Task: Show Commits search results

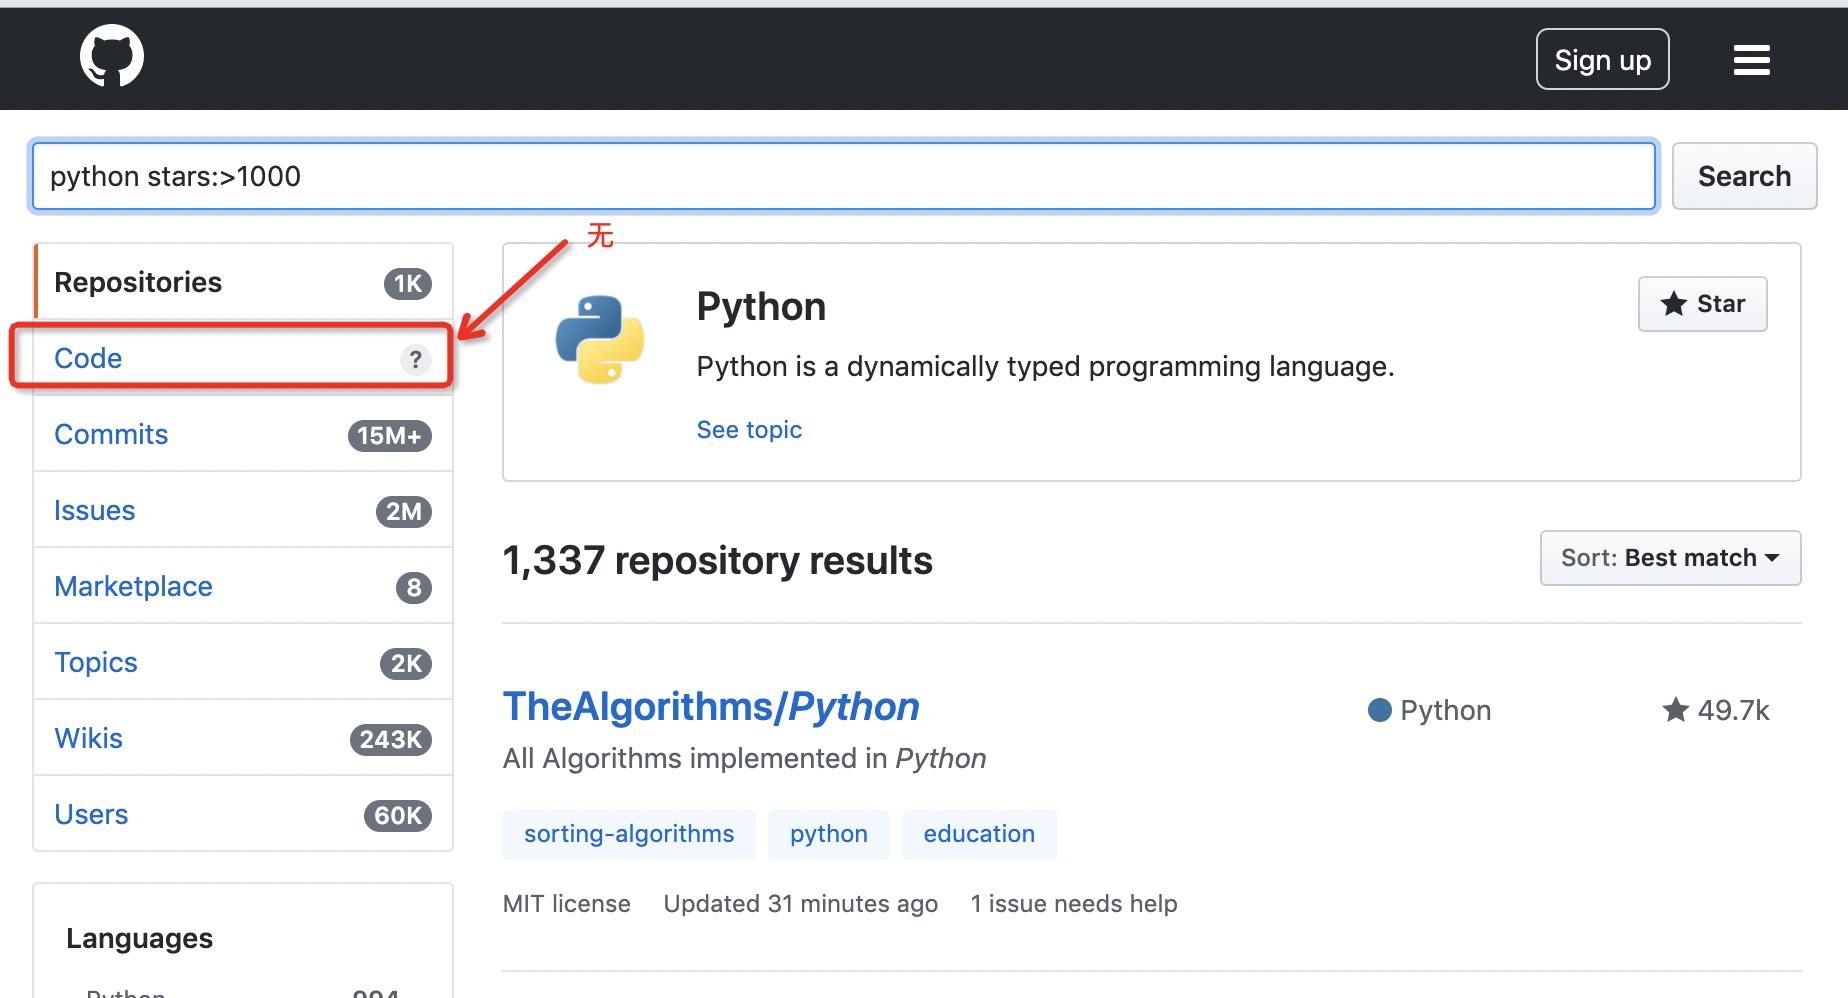Action: (111, 434)
